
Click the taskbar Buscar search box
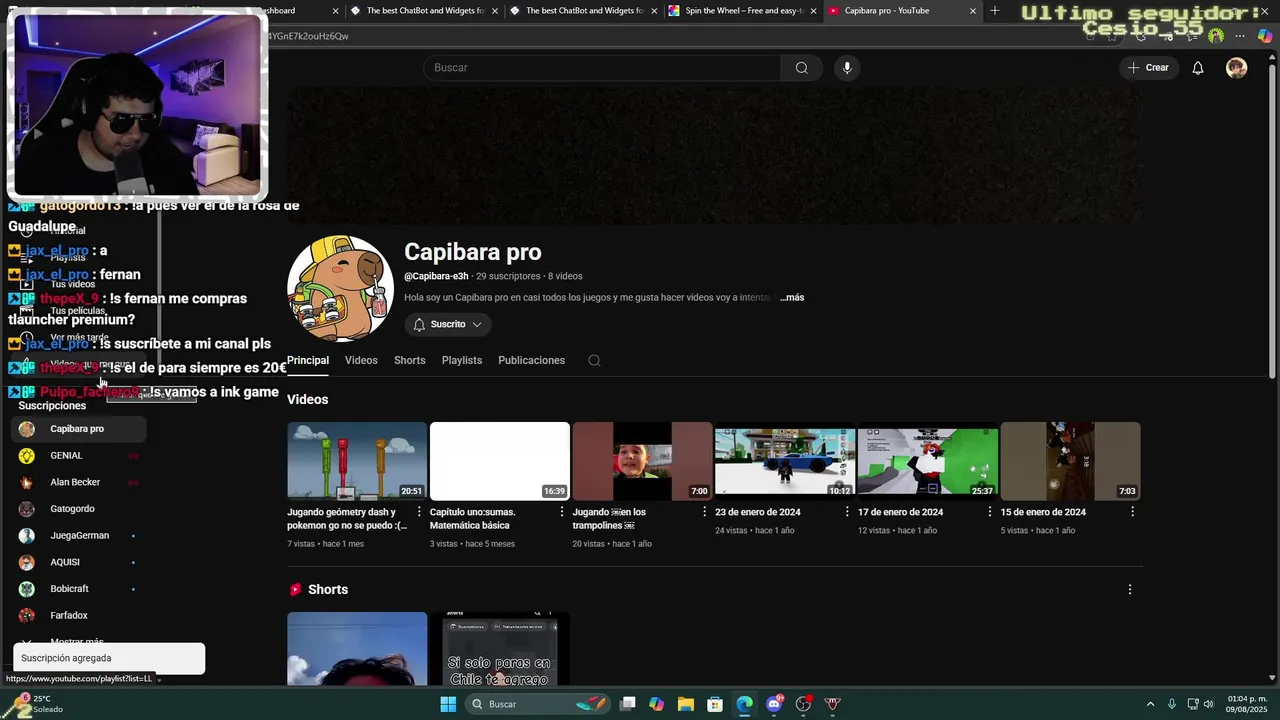pyautogui.click(x=538, y=704)
